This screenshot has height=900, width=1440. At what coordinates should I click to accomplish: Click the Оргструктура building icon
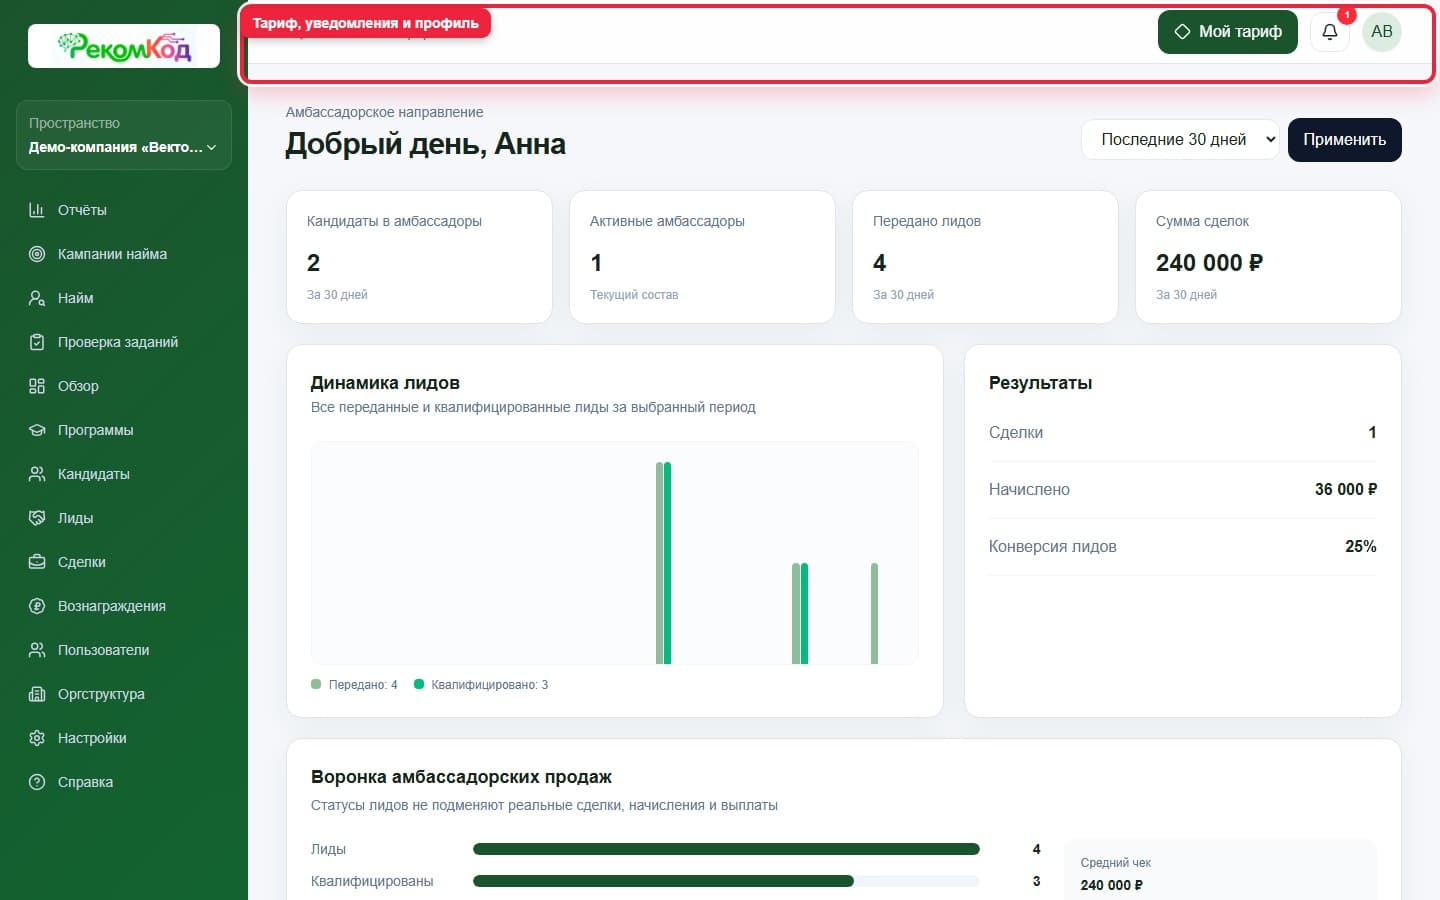37,694
